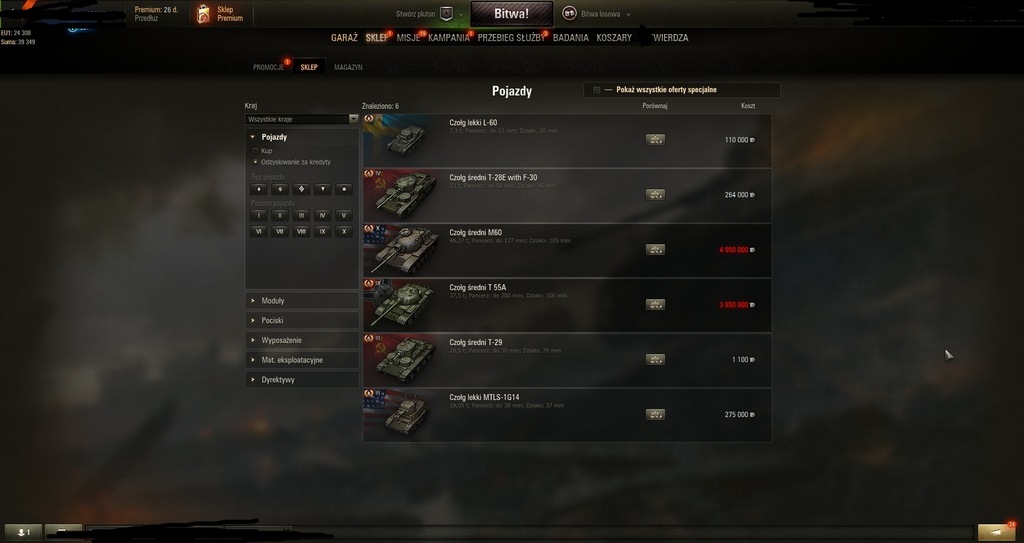Viewport: 1024px width, 543px height.
Task: Start battle with the Bitwa! button
Action: pyautogui.click(x=511, y=14)
